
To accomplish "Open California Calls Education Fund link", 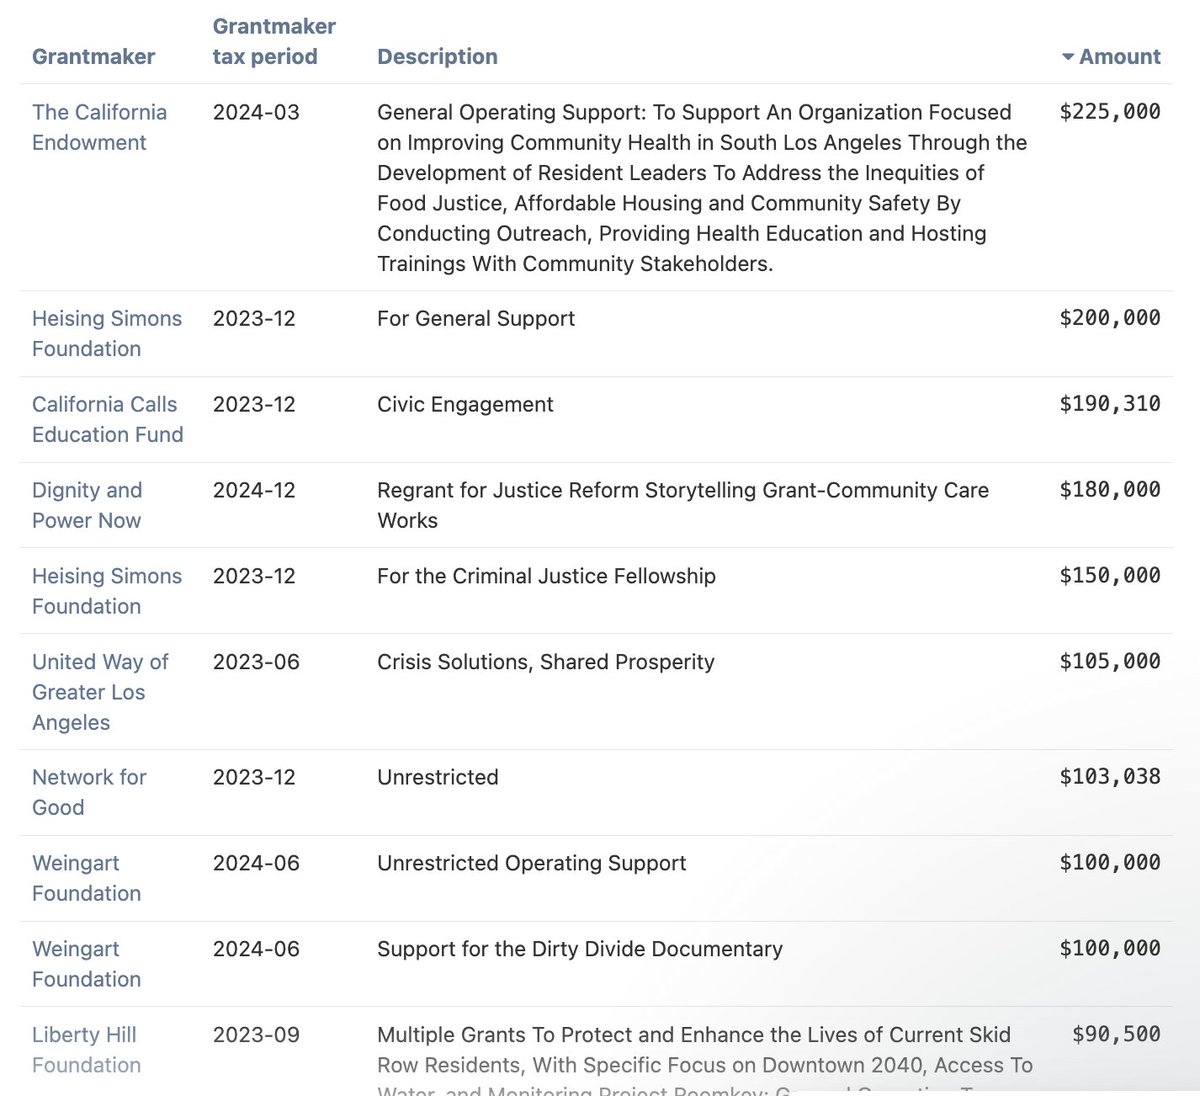I will (107, 419).
